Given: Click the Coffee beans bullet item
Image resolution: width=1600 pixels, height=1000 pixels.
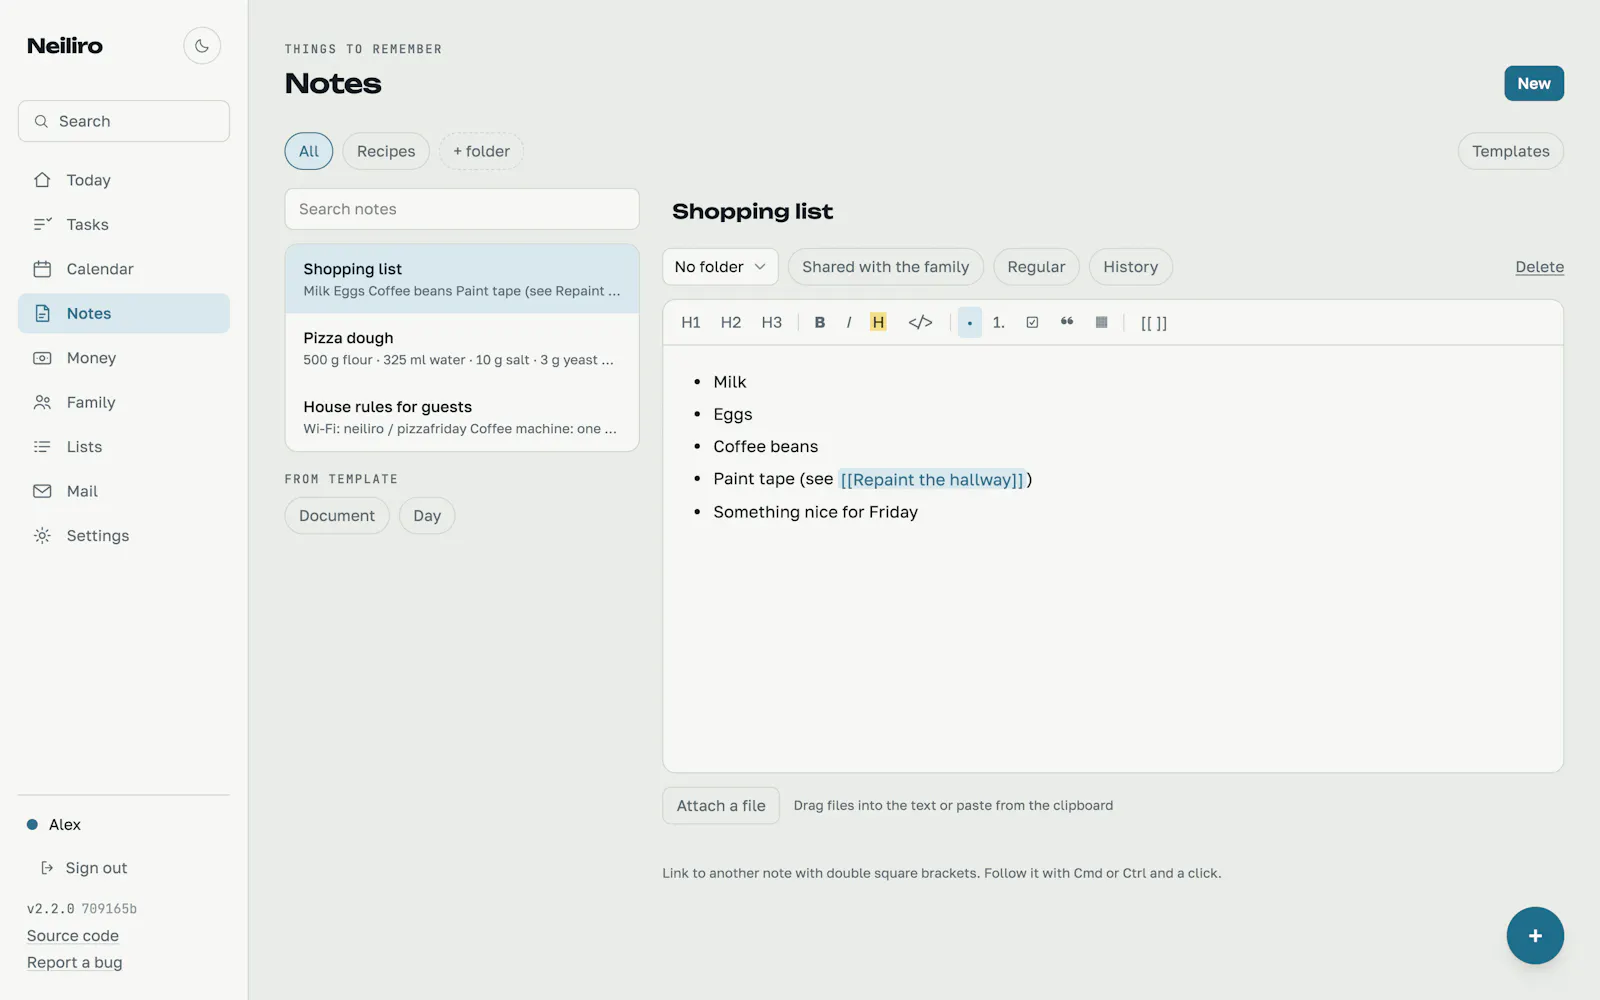Looking at the screenshot, I should [x=766, y=447].
